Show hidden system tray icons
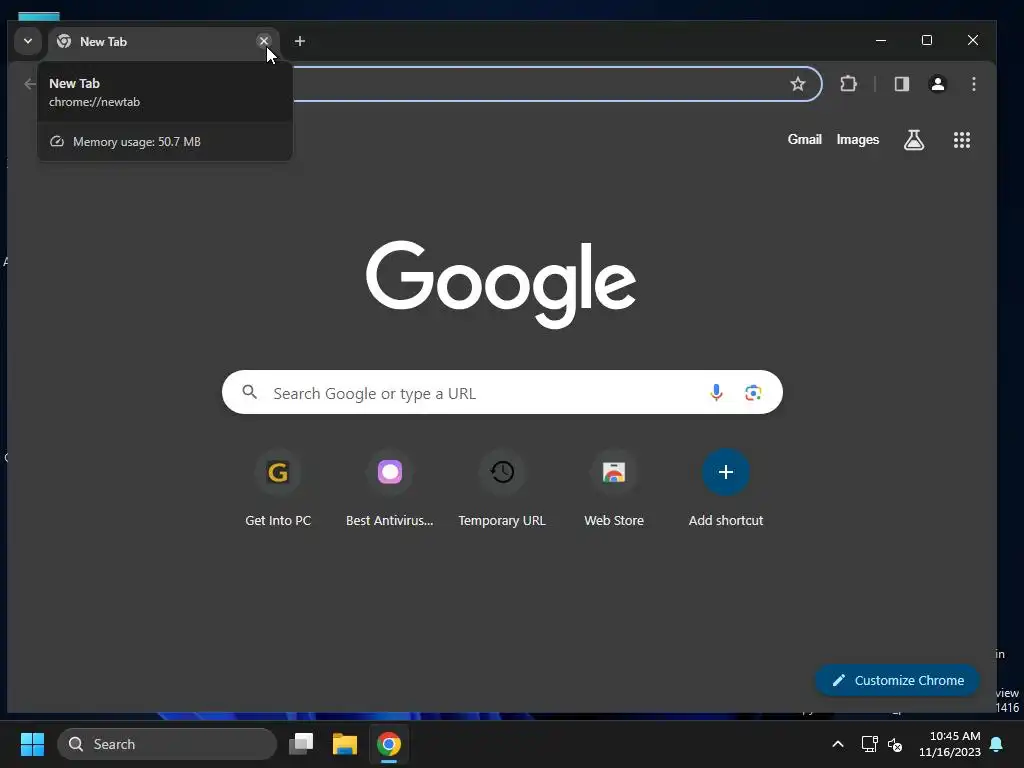The image size is (1024, 768). pyautogui.click(x=838, y=744)
